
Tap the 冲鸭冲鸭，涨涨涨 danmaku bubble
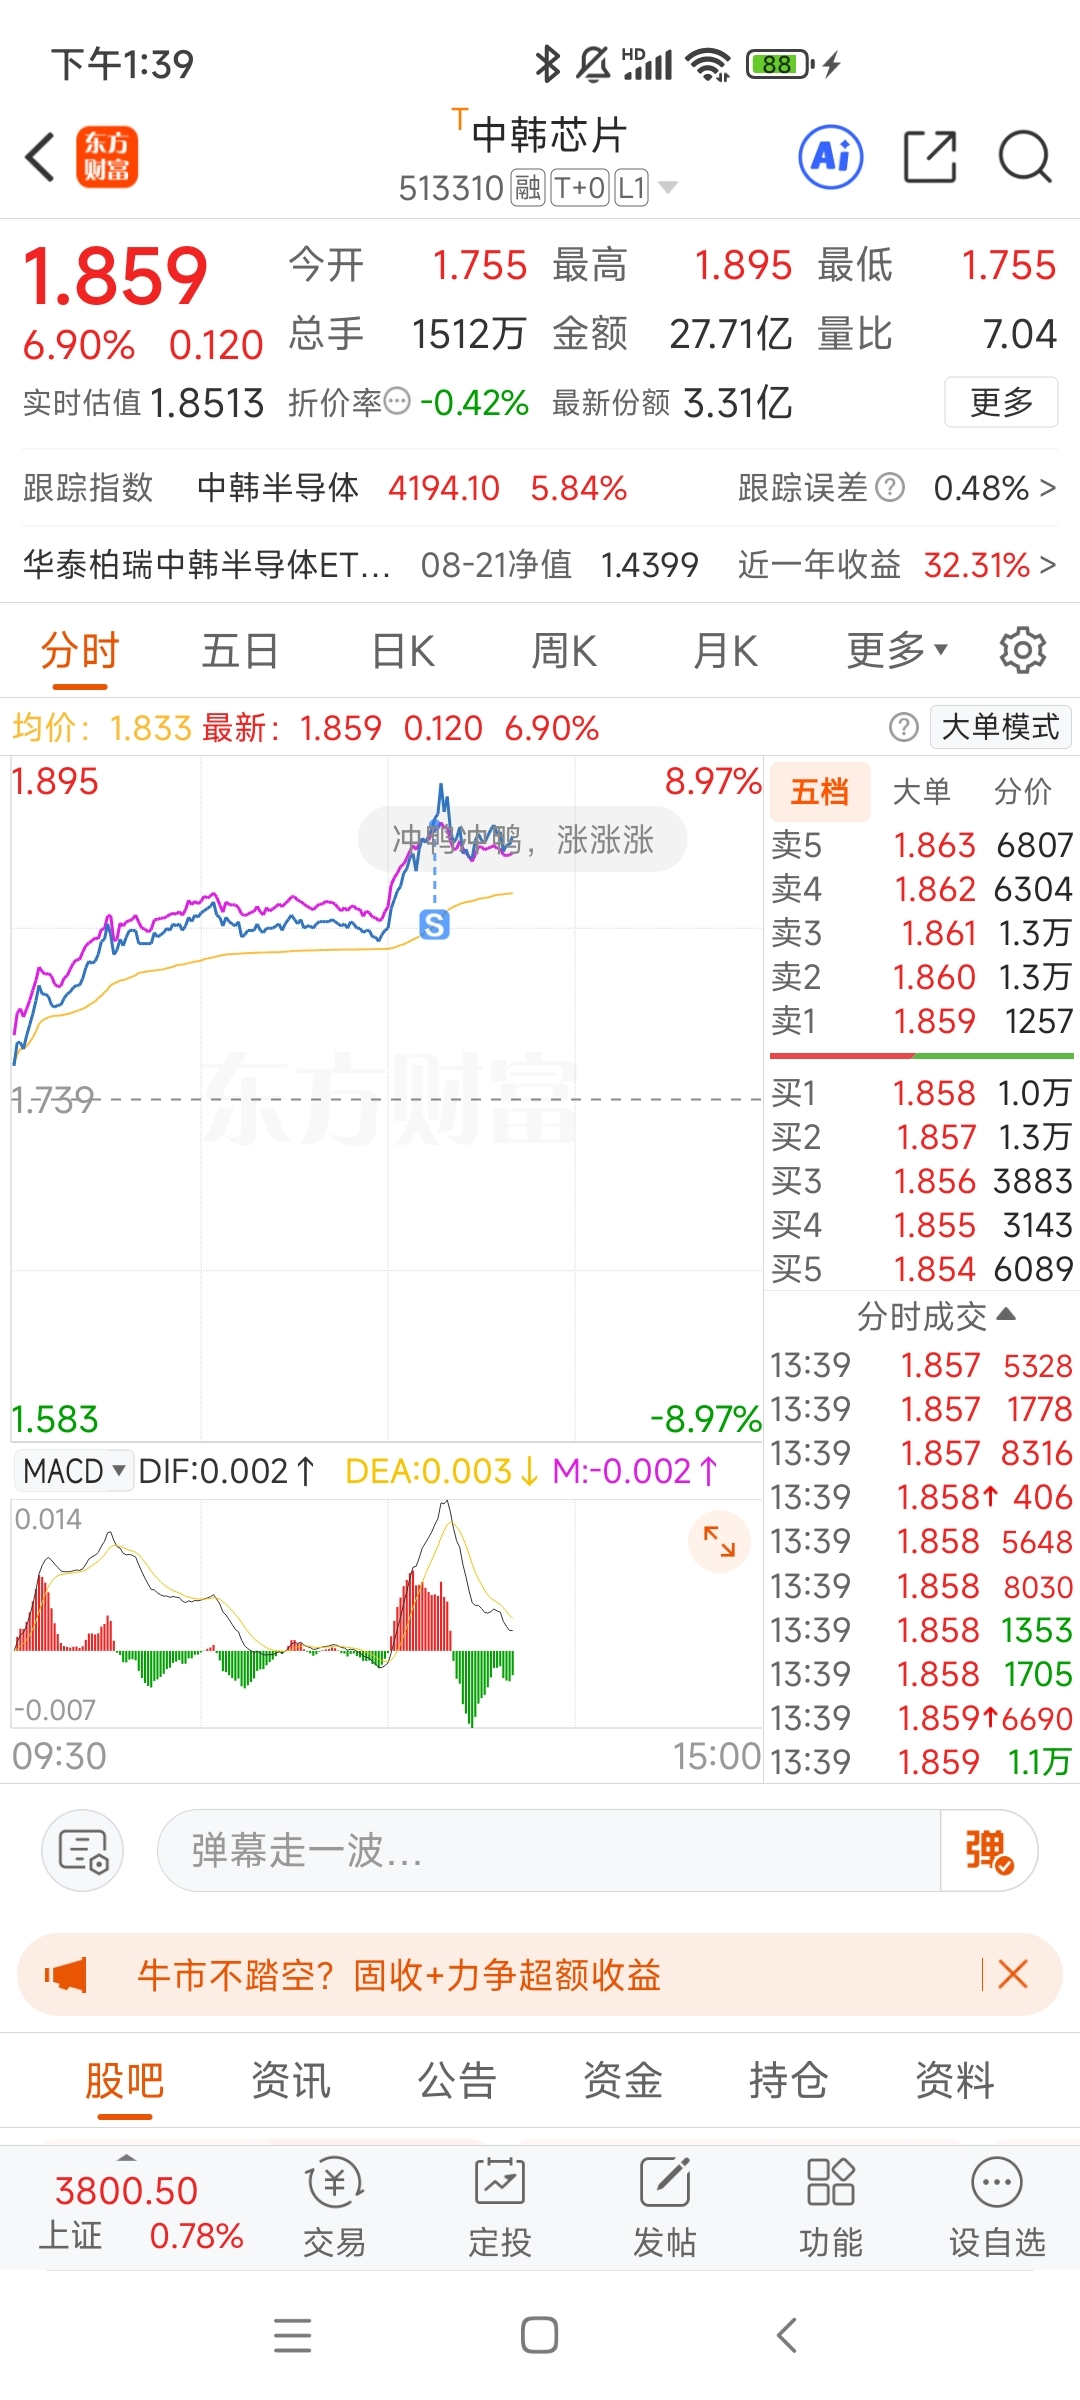[x=523, y=839]
